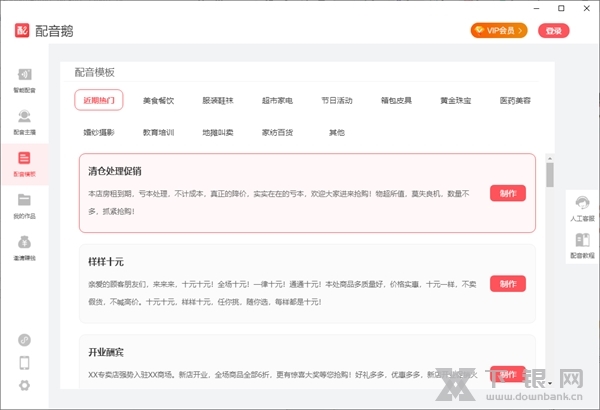Image resolution: width=600 pixels, height=410 pixels.
Task: Click the mobile phone icon in the sidebar
Action: pos(24,363)
